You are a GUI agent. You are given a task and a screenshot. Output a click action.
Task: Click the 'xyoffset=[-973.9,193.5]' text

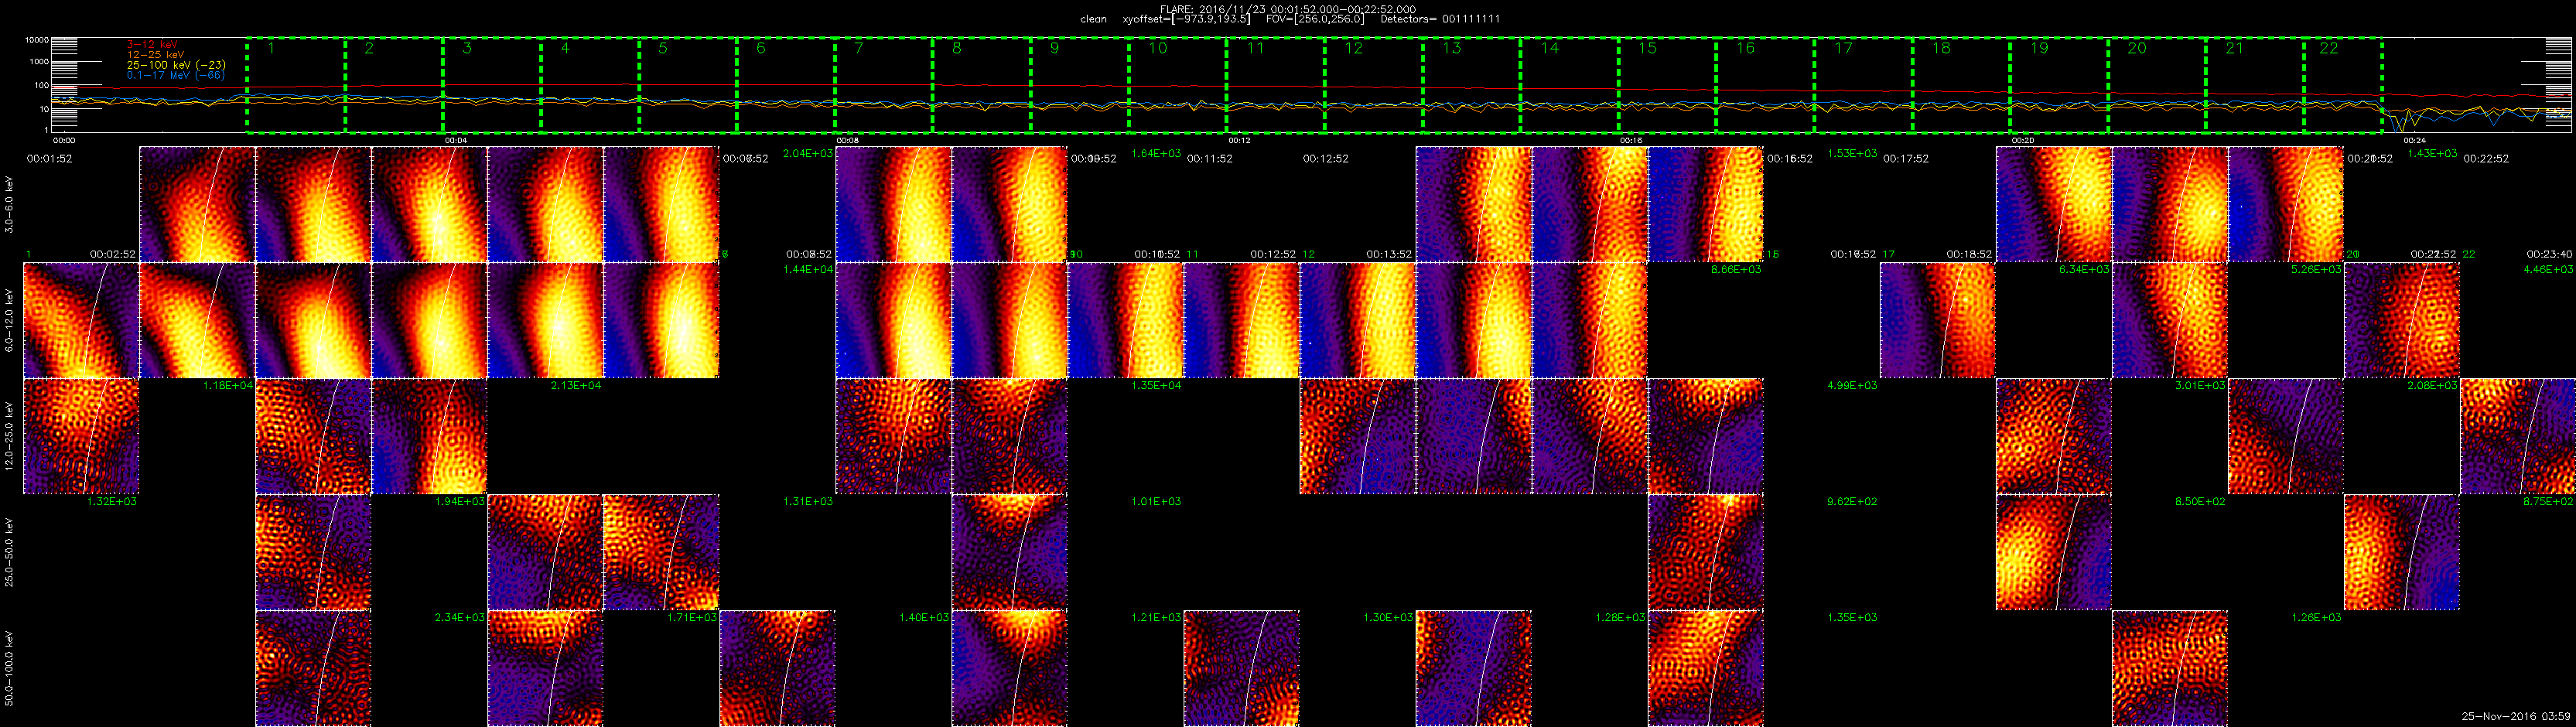(1186, 19)
